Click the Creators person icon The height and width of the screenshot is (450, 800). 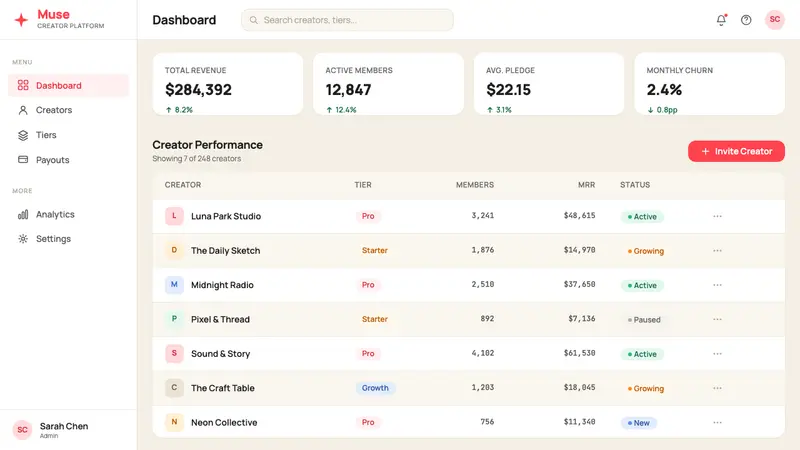click(23, 110)
